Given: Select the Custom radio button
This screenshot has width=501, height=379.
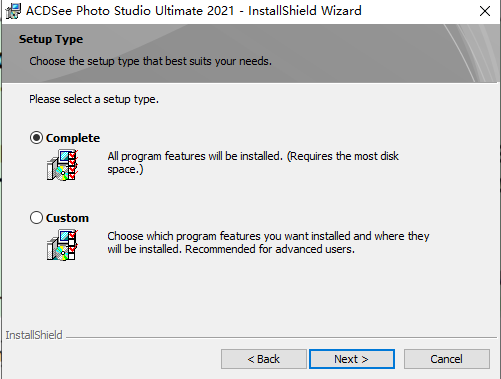Looking at the screenshot, I should [x=36, y=218].
